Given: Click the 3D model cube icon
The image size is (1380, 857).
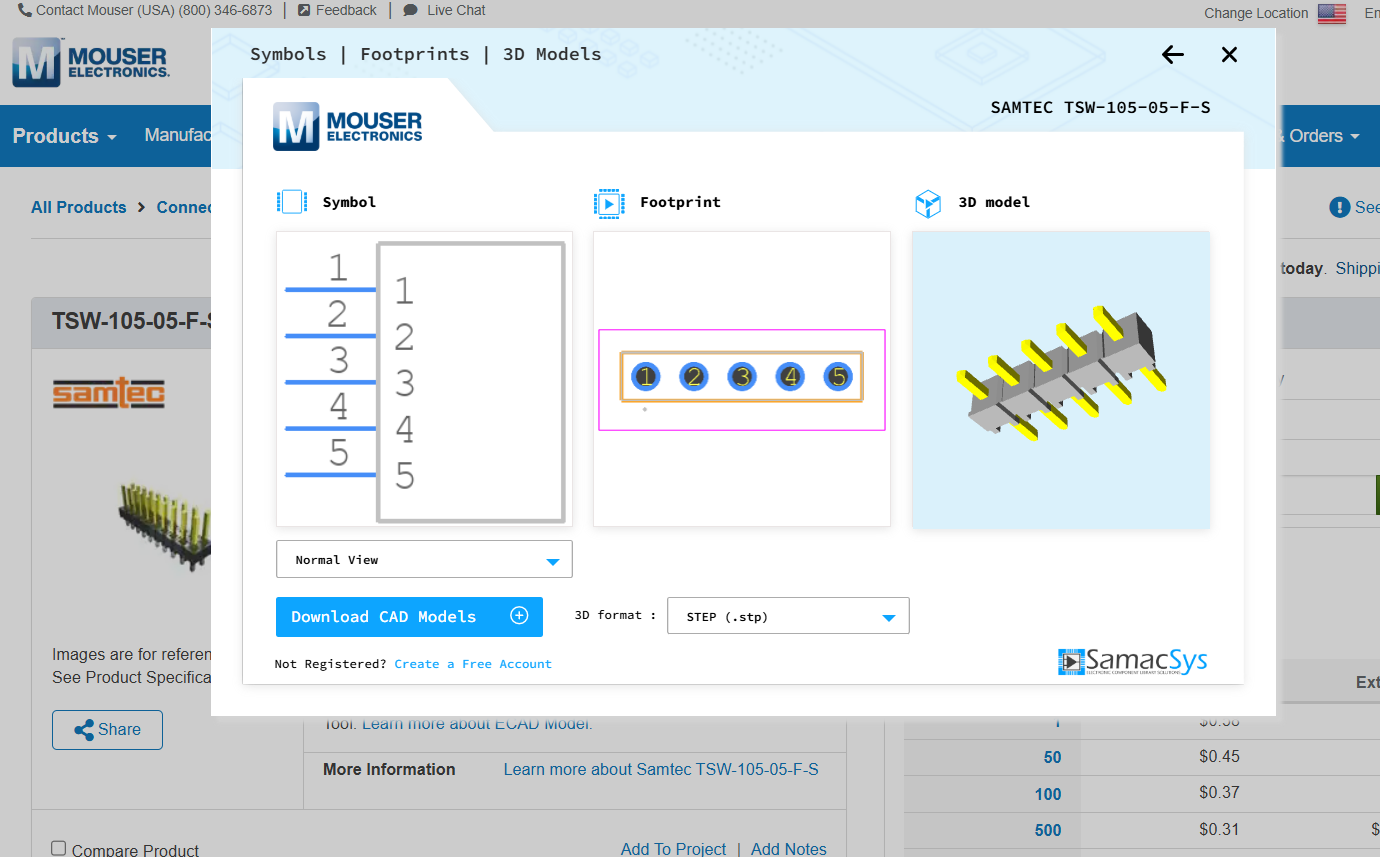Looking at the screenshot, I should 928,203.
